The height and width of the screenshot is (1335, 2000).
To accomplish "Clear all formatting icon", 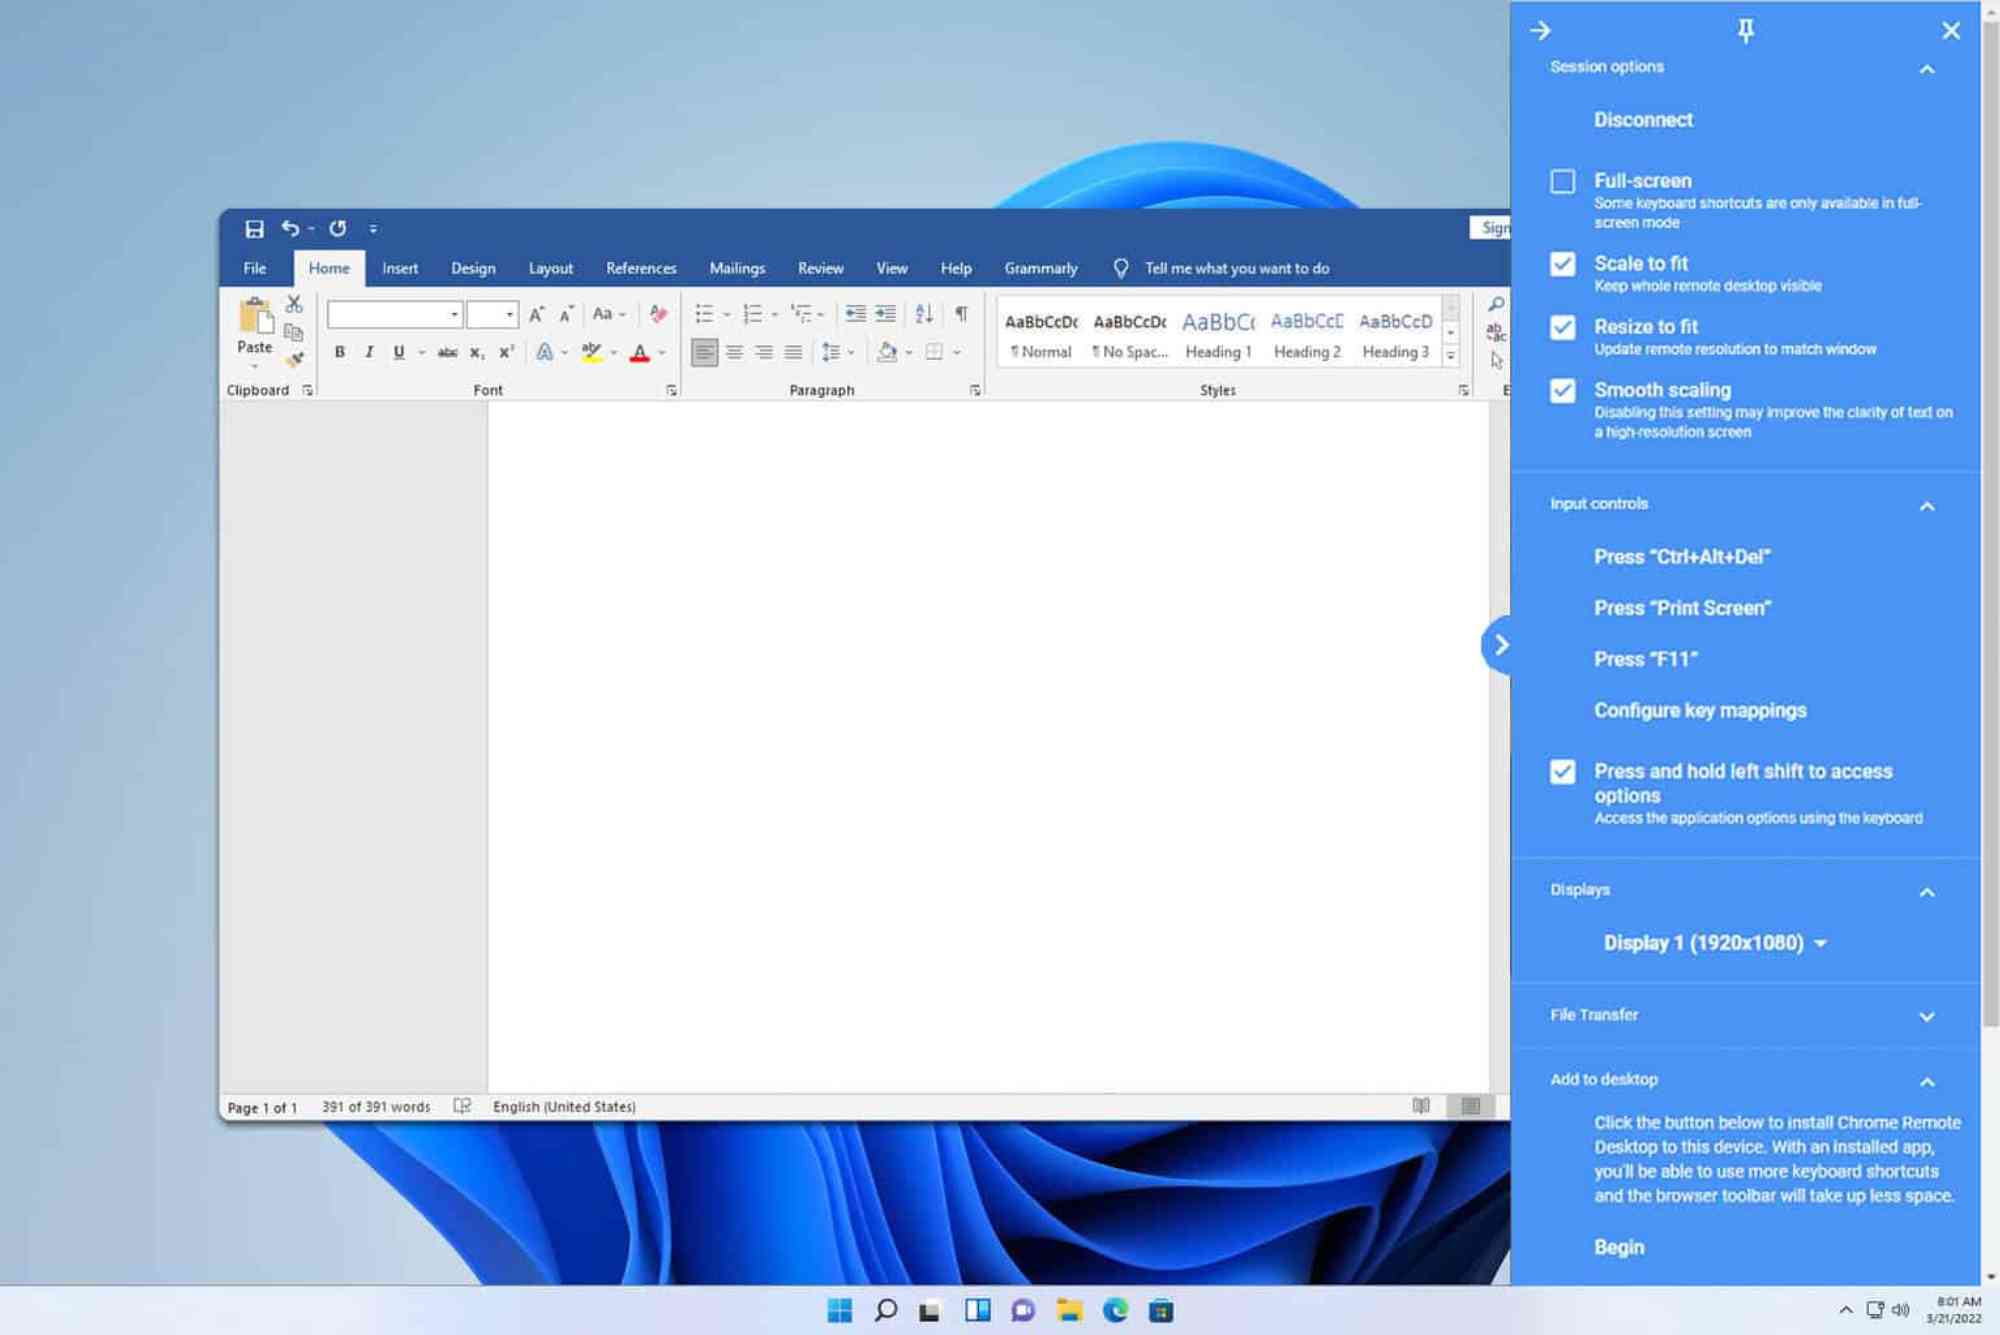I will (x=658, y=314).
